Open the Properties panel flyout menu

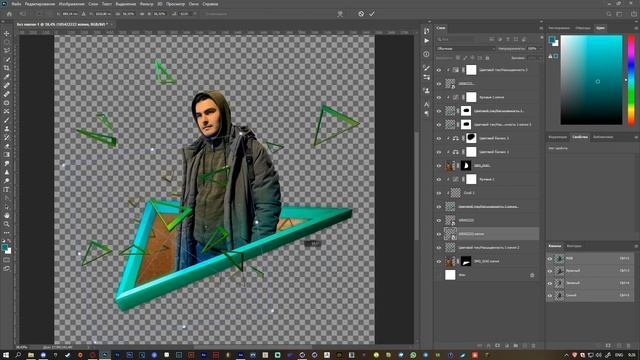(x=636, y=137)
